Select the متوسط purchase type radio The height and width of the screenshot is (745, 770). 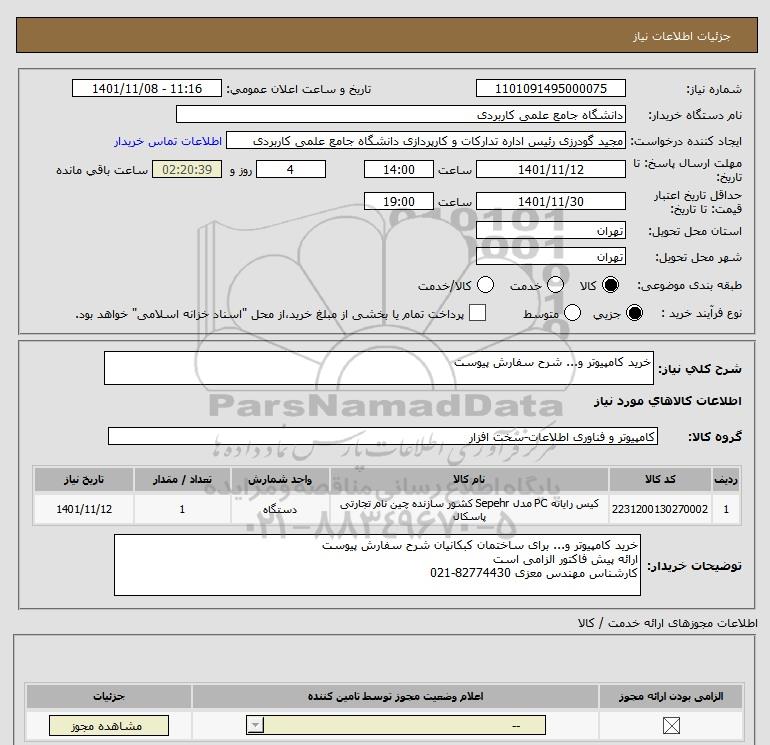click(x=573, y=313)
